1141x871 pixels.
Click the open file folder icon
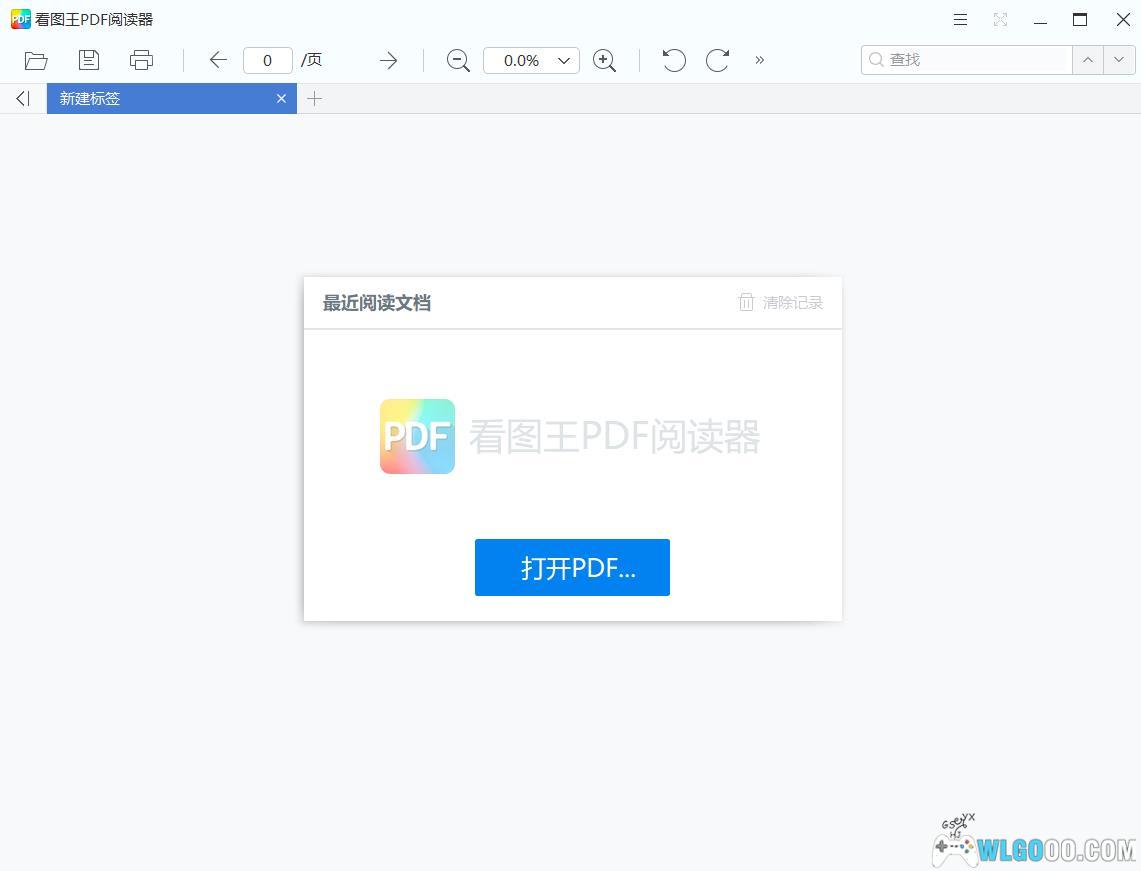(36, 60)
